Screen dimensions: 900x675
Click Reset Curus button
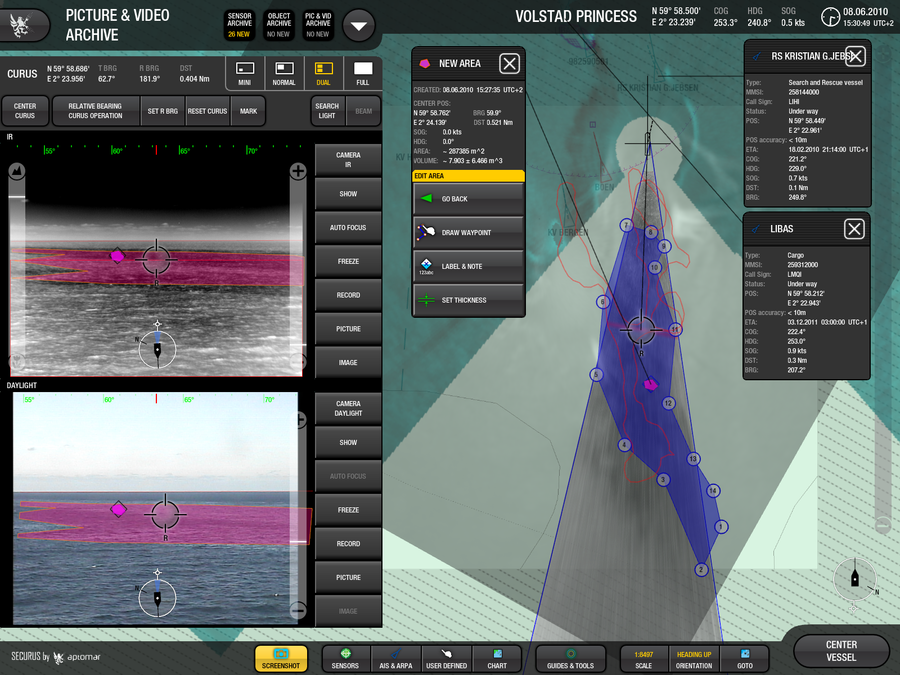[x=208, y=111]
